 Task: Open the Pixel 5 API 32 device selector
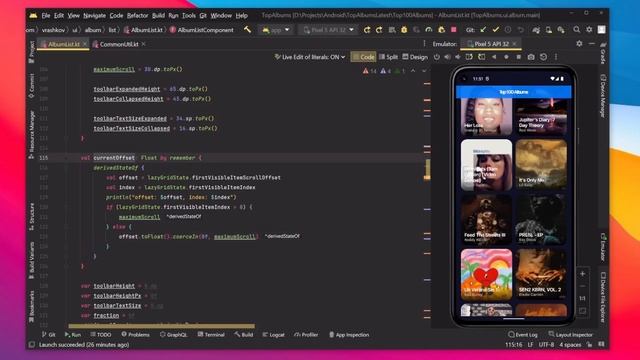(329, 30)
